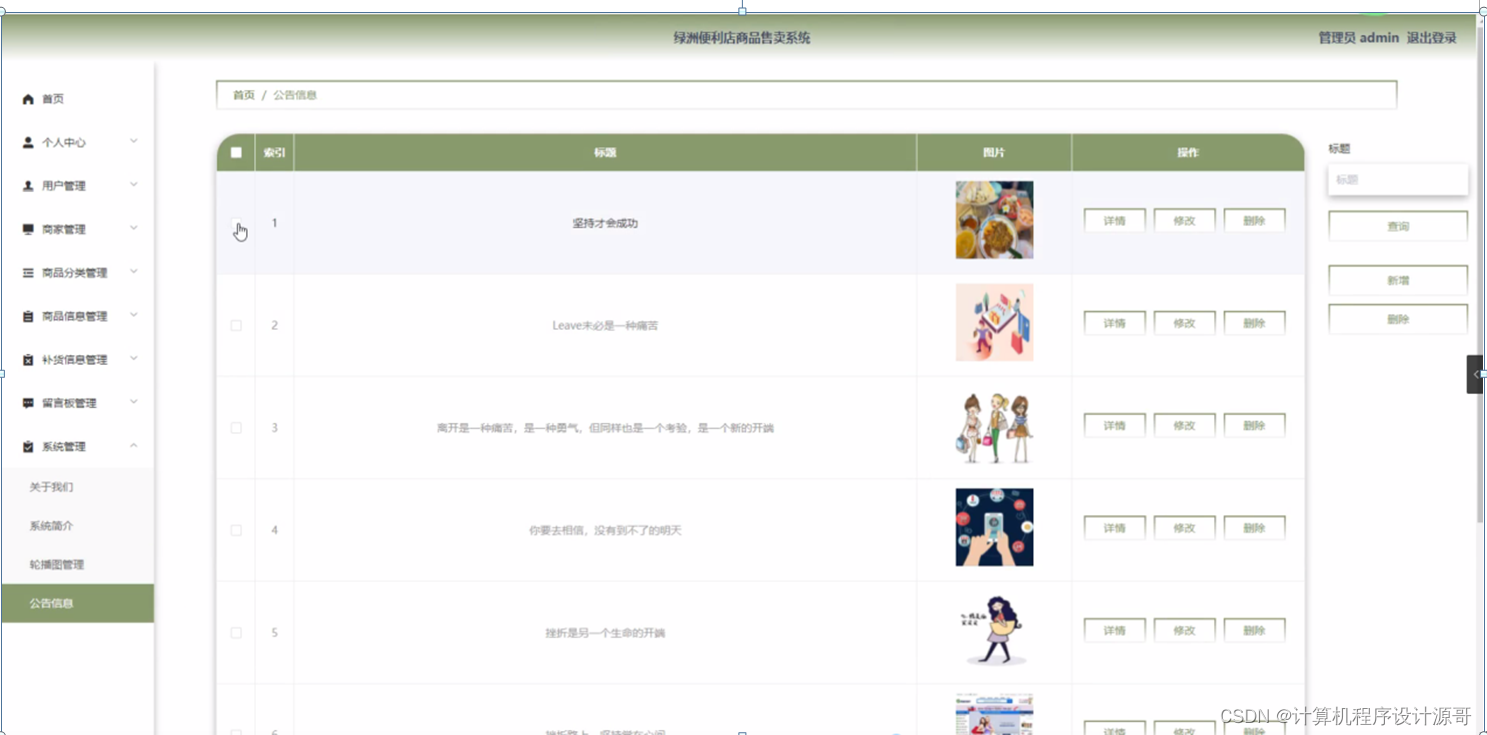1487x735 pixels.
Task: Click the 标题 column header
Action: click(x=605, y=153)
